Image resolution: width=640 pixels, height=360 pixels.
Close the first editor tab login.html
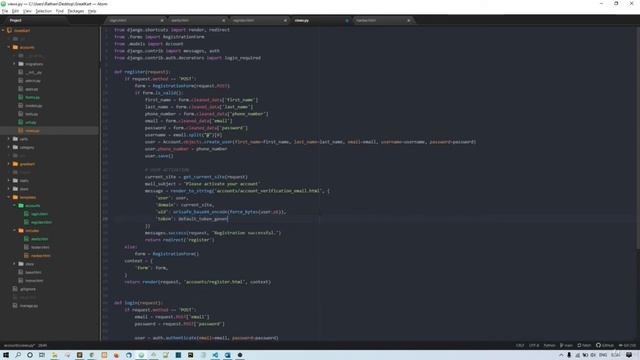pyautogui.click(x=162, y=20)
